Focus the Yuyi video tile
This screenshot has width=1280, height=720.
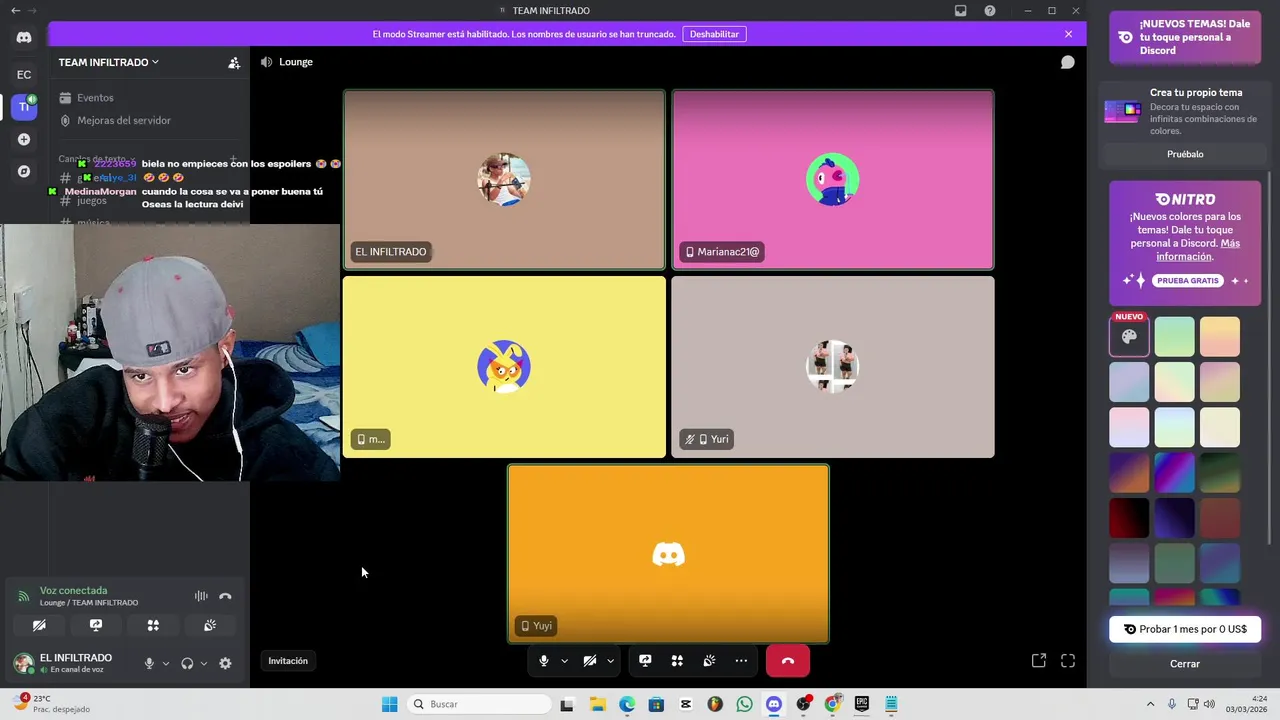pos(668,554)
